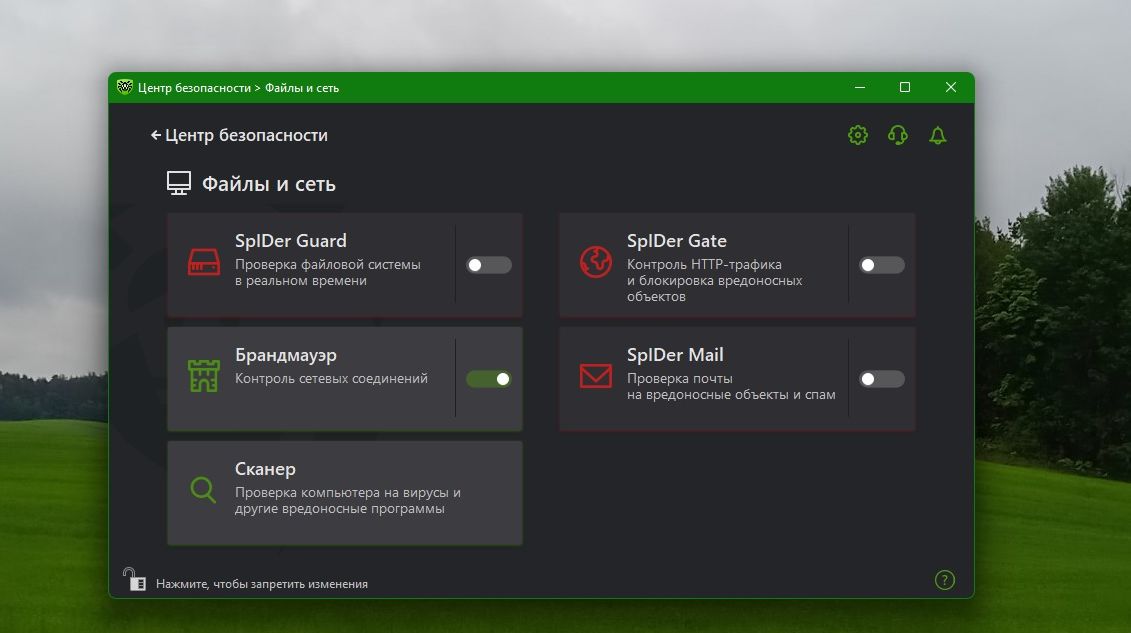Open notifications bell icon
Screen dimensions: 1131x633
pos(938,135)
